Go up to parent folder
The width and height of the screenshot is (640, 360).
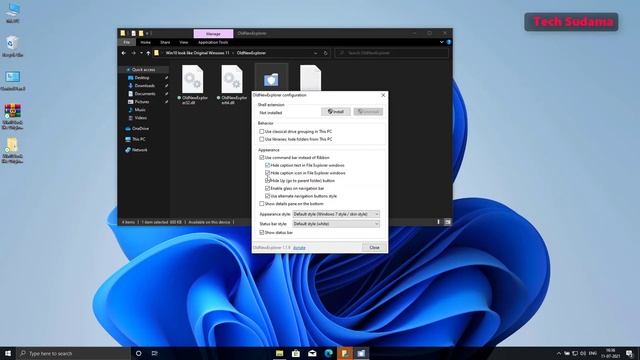[x=148, y=53]
